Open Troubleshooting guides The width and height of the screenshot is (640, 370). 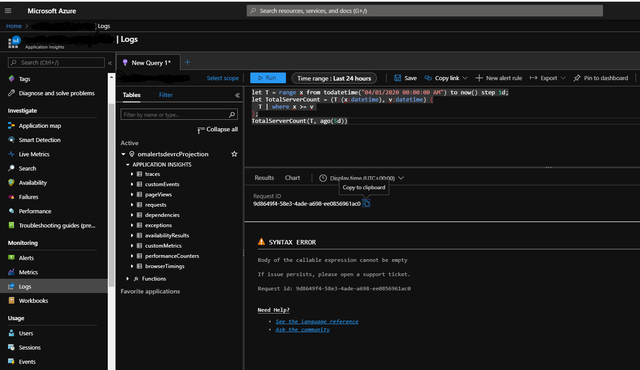(57, 226)
